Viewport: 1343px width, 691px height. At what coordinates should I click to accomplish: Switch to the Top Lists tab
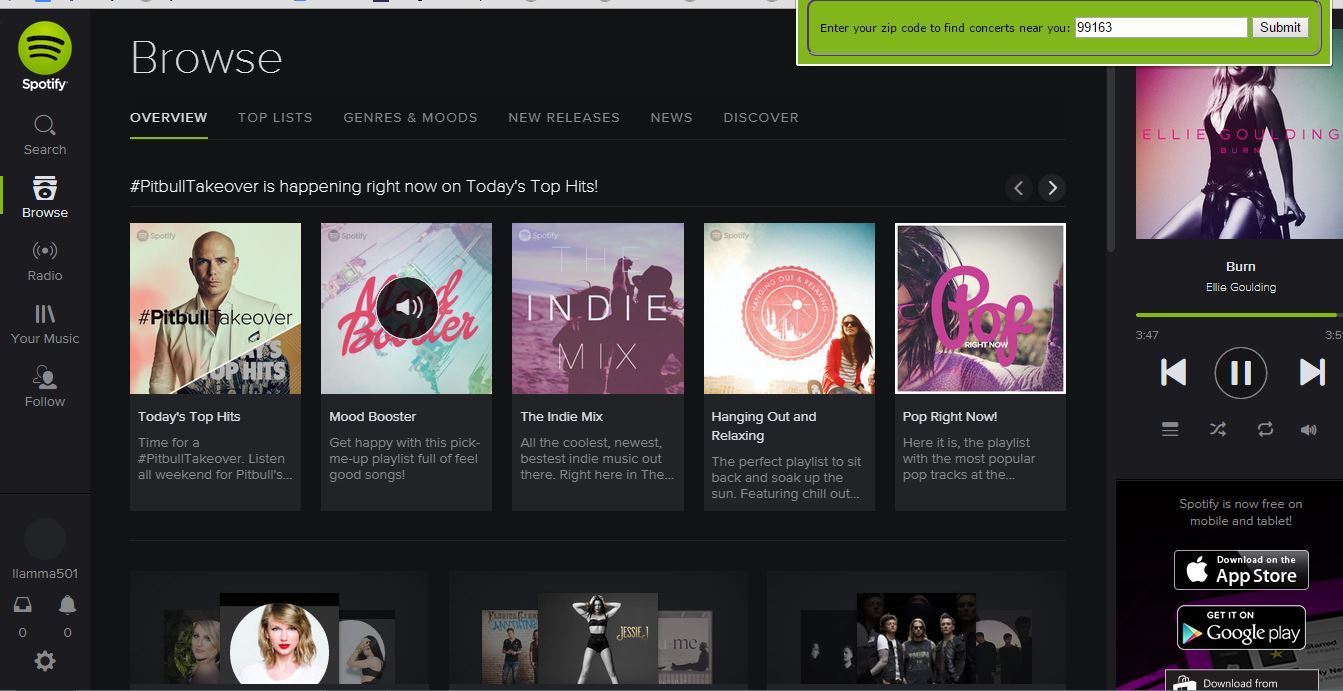pos(275,117)
